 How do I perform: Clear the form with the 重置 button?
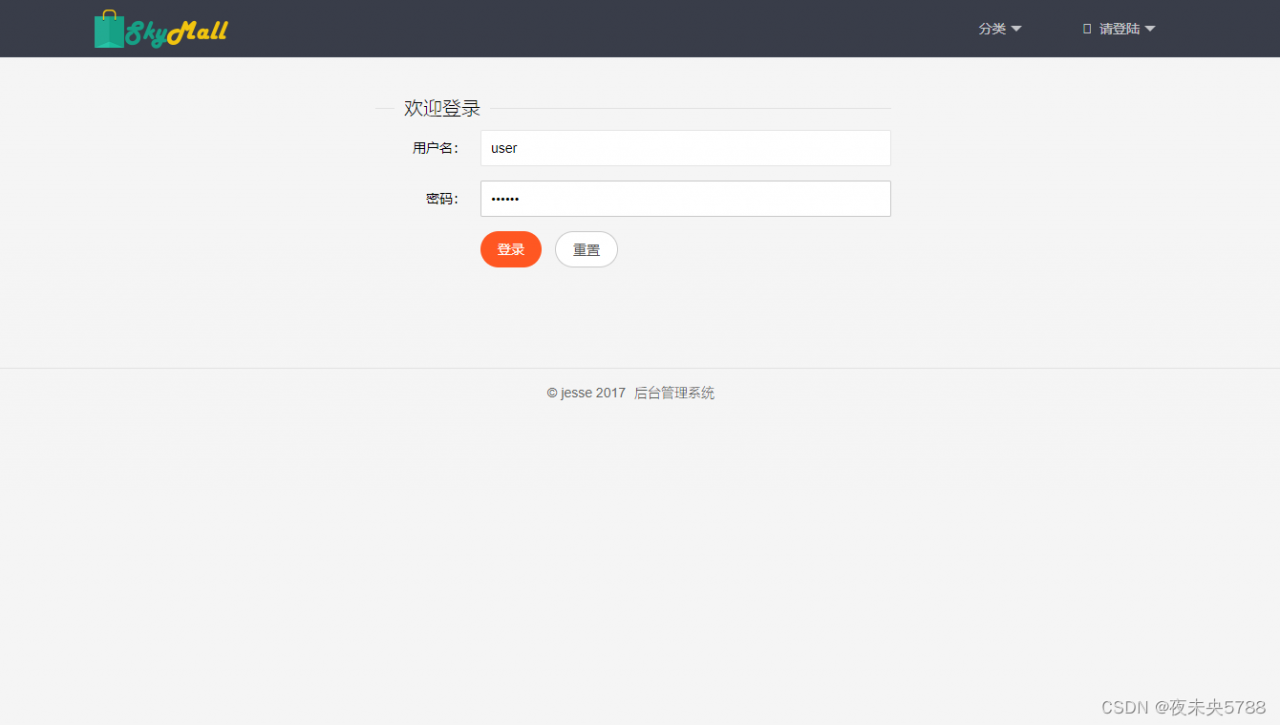586,249
